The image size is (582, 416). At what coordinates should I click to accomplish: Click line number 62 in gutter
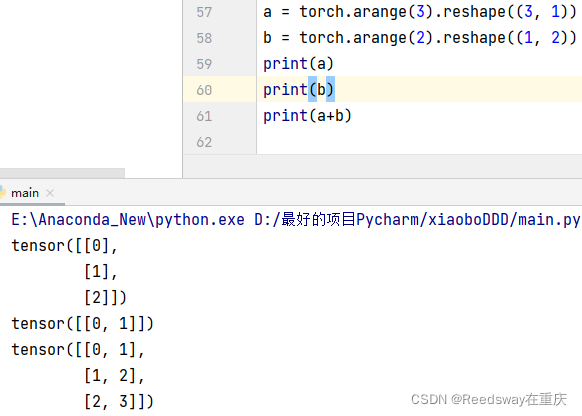tap(204, 142)
